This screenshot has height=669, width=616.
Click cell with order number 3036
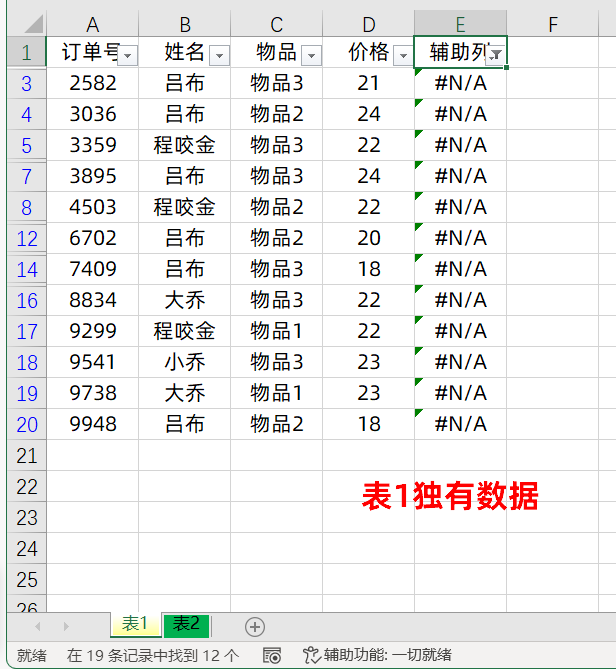pyautogui.click(x=93, y=114)
